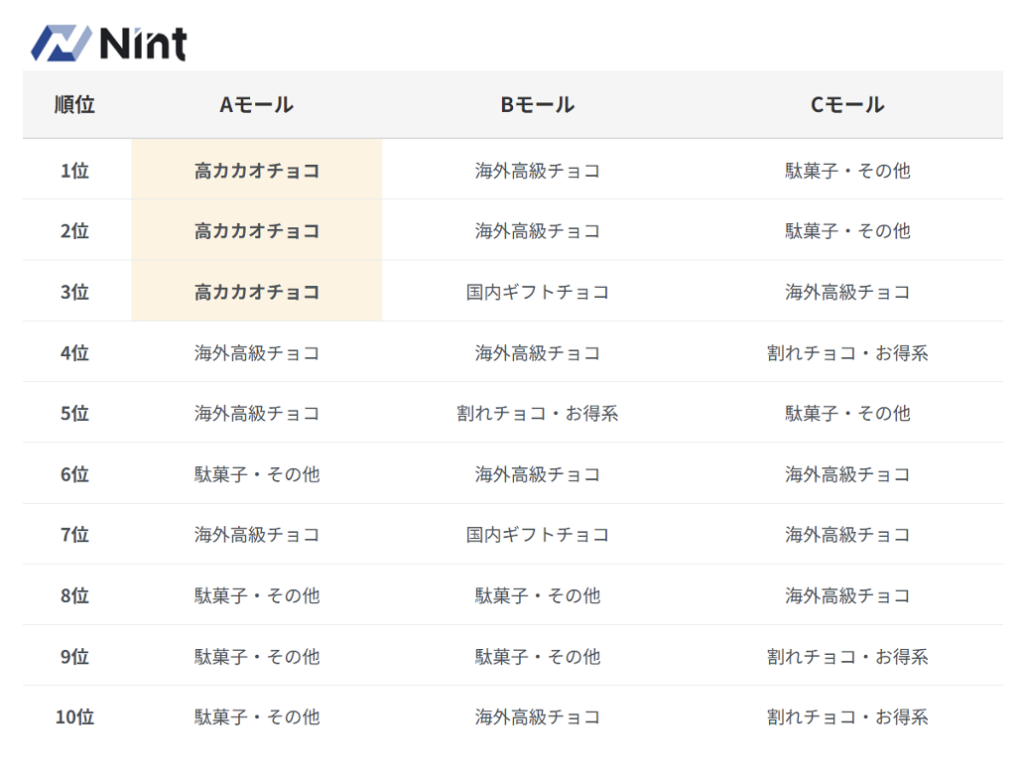Click the 10位 rank label
The height and width of the screenshot is (776, 1024).
pyautogui.click(x=75, y=717)
